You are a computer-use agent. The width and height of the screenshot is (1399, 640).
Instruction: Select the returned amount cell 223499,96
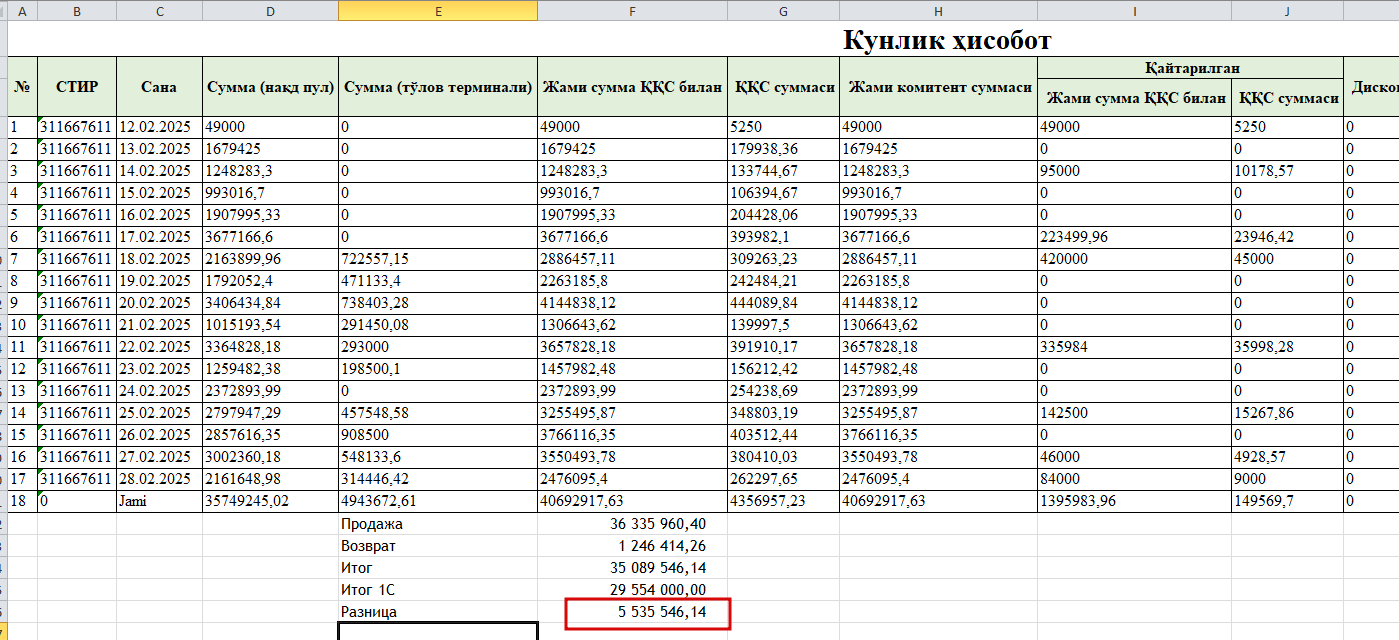click(x=1134, y=237)
